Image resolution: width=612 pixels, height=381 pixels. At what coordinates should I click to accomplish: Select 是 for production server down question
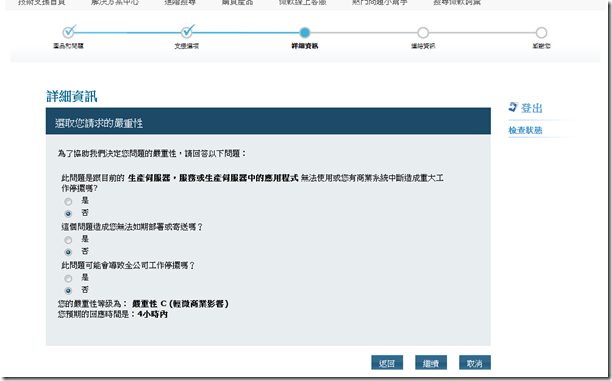[68, 201]
